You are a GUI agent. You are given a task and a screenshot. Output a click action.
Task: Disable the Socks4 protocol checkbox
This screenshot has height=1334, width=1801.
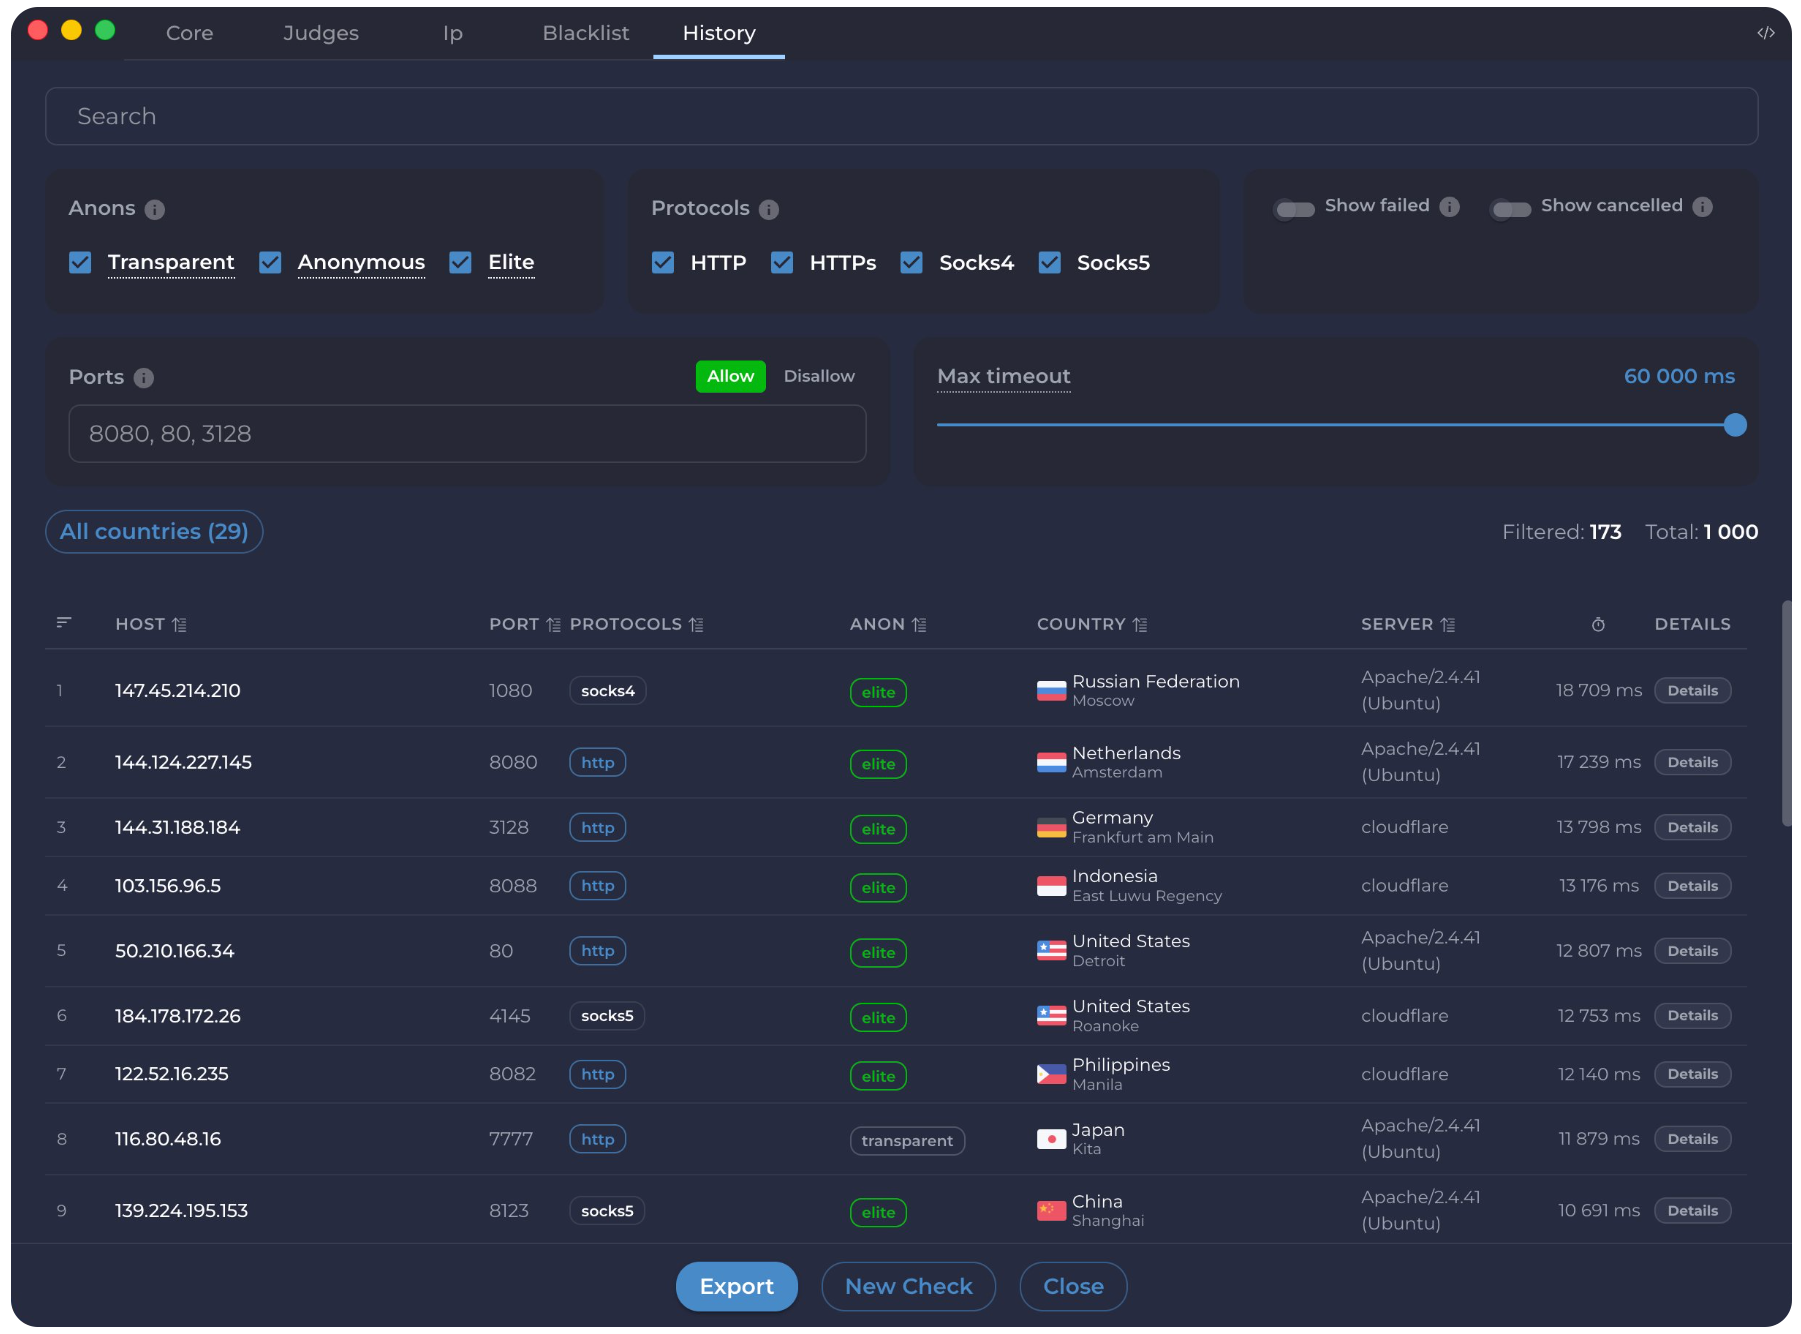coord(911,263)
